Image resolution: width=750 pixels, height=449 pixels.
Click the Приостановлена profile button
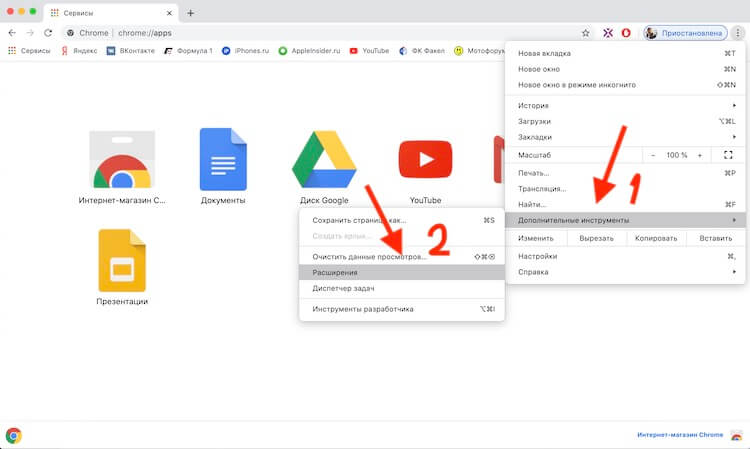click(x=685, y=33)
